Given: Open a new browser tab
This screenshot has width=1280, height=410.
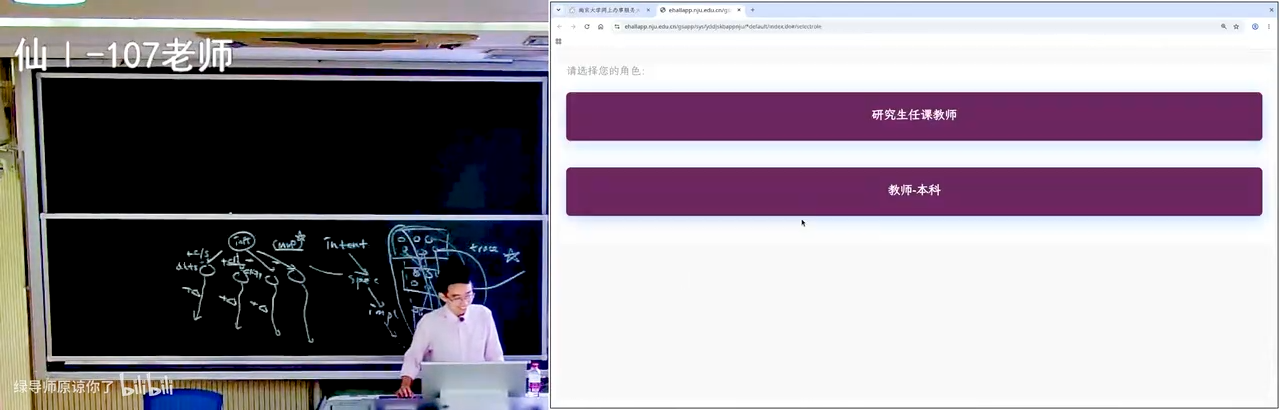Looking at the screenshot, I should pyautogui.click(x=753, y=10).
